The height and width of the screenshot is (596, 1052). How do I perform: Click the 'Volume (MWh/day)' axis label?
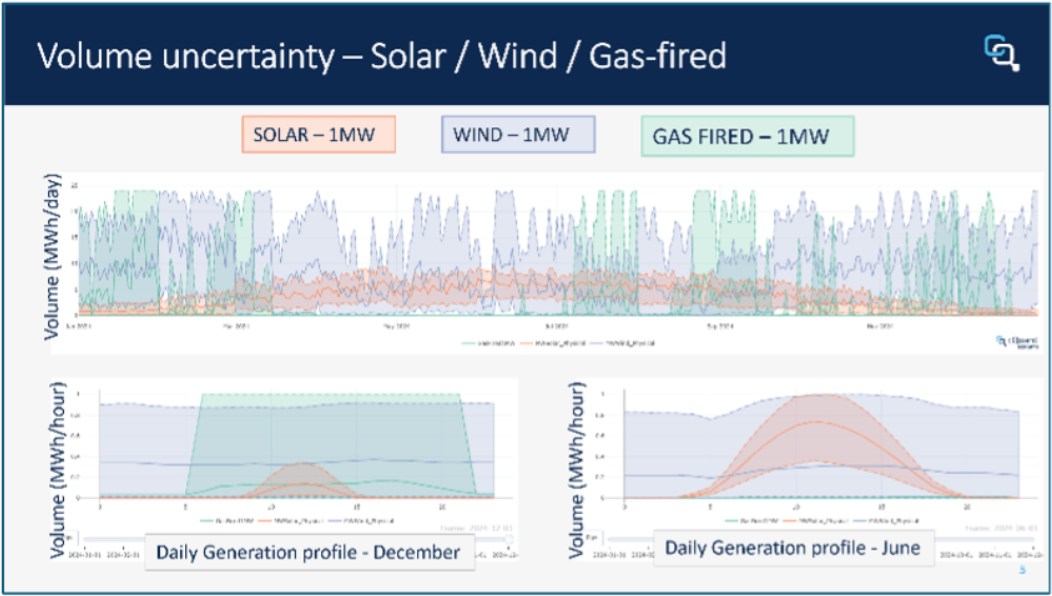53,256
